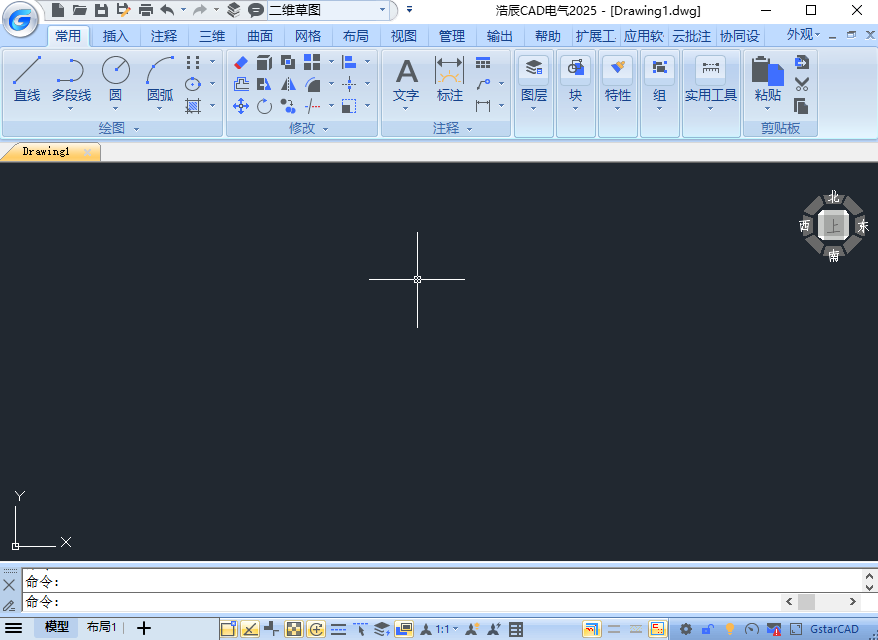
Task: Click the light bulb icon in status bar
Action: coord(730,629)
